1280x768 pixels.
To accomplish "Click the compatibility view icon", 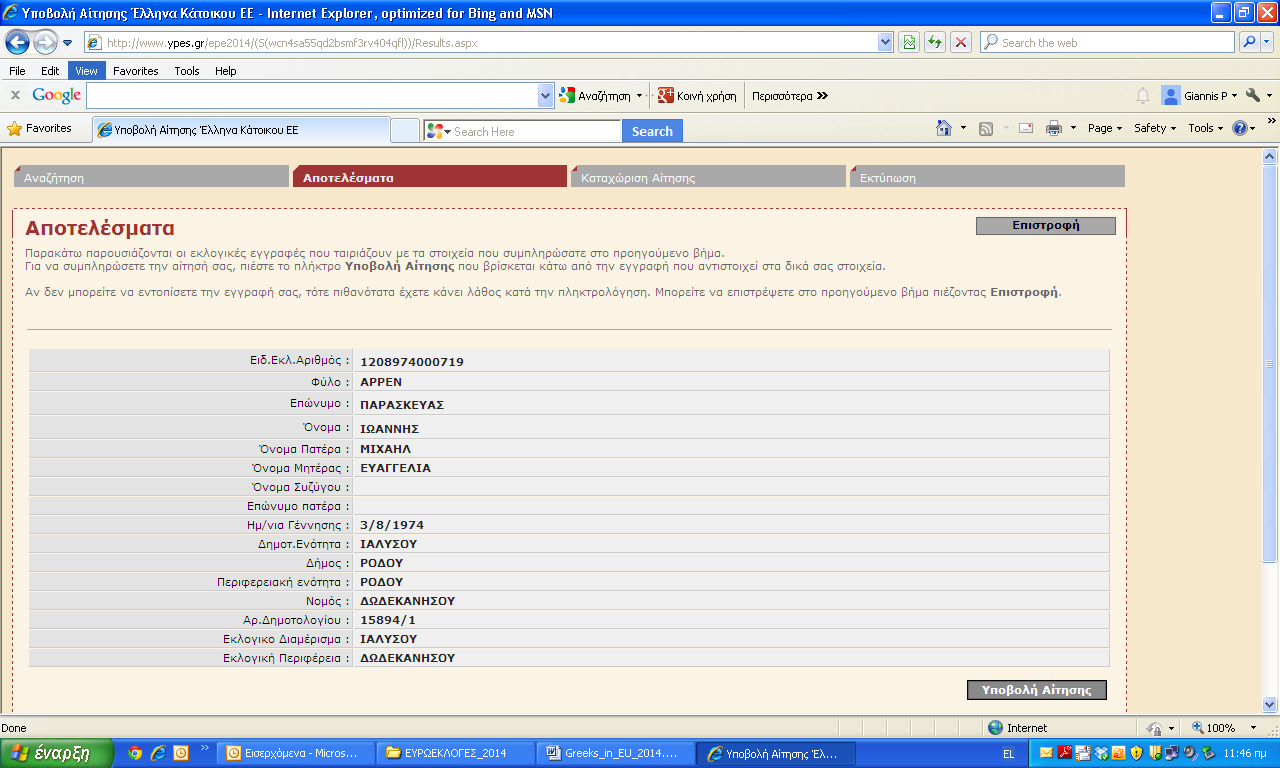I will pyautogui.click(x=909, y=42).
